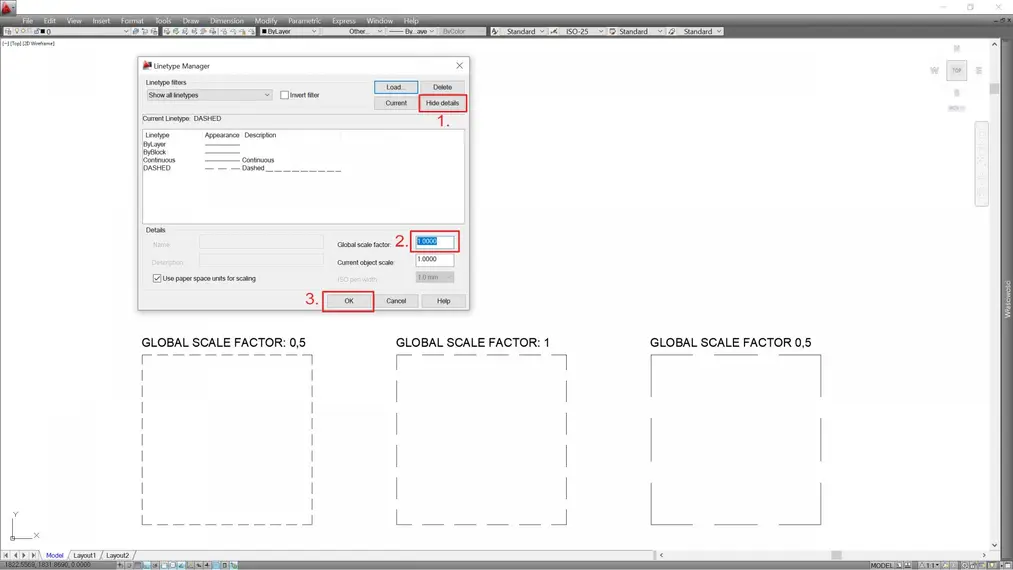Screen dimensions: 1013x570
Task: Click the Cancel button
Action: tap(396, 301)
